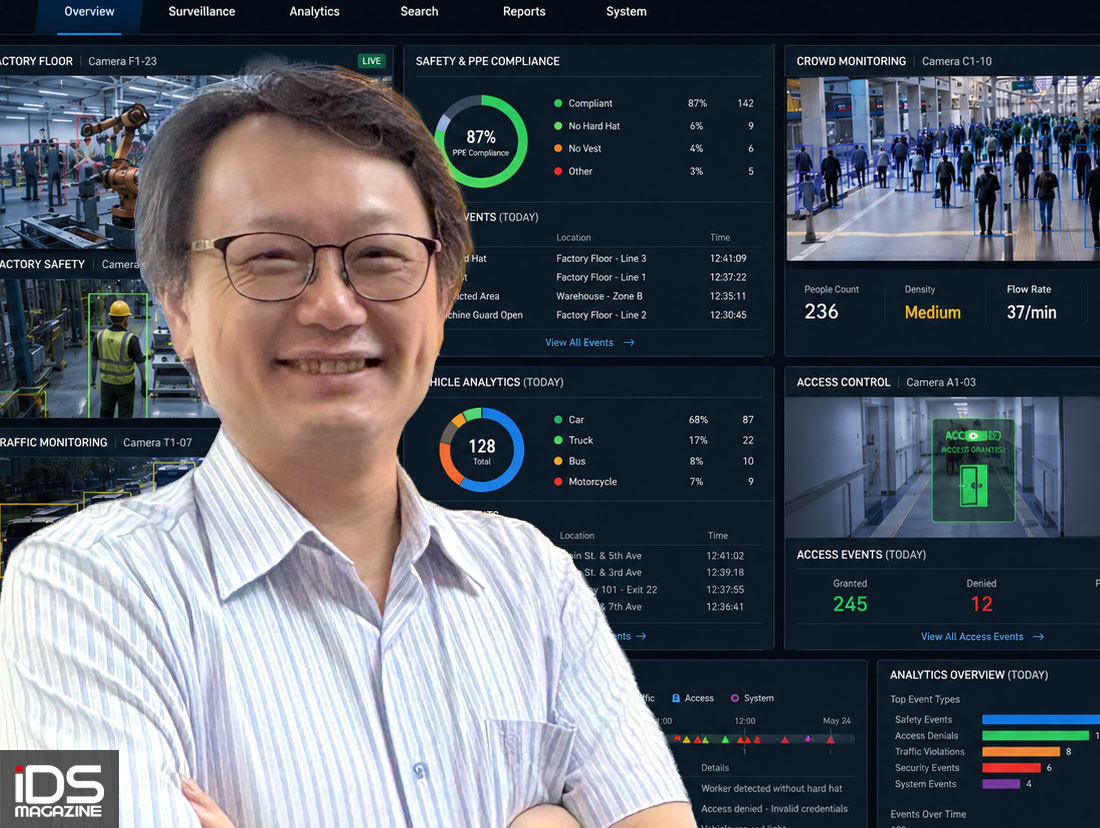The height and width of the screenshot is (828, 1100).
Task: Click 'Access denied - Invalid credentials' detail
Action: (x=774, y=809)
